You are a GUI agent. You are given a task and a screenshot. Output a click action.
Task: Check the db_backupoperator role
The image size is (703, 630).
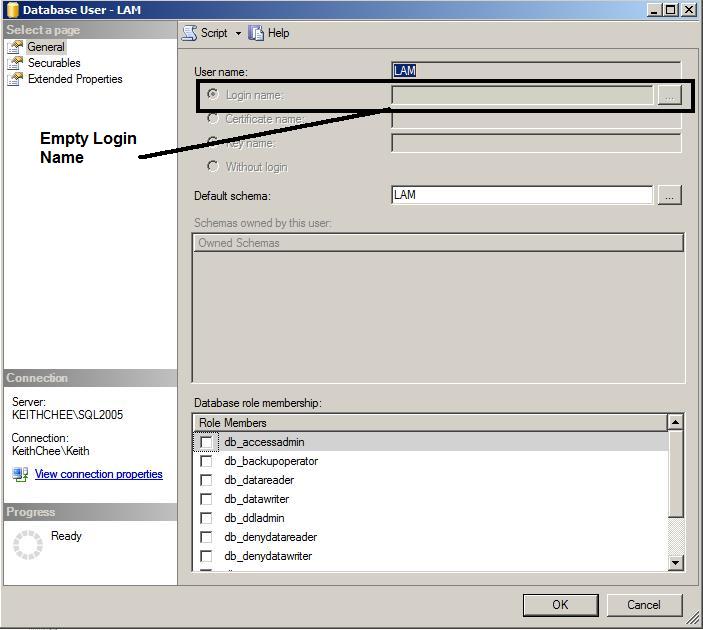[206, 461]
